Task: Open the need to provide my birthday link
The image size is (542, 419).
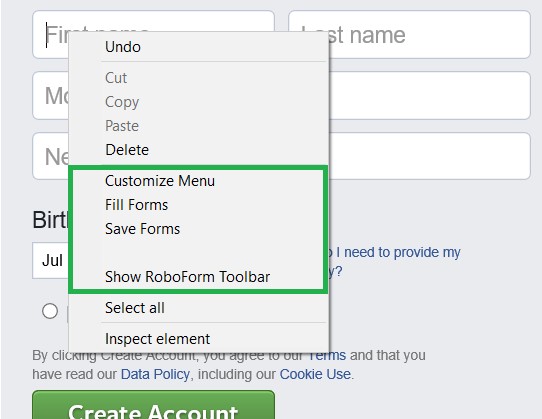Action: pos(395,261)
